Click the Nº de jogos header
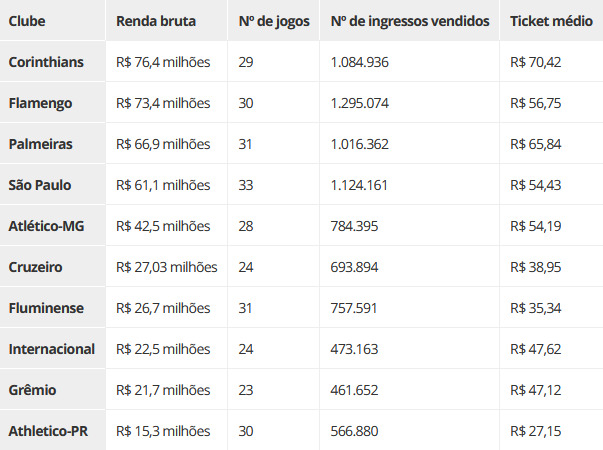This screenshot has height=450, width=603. point(274,21)
